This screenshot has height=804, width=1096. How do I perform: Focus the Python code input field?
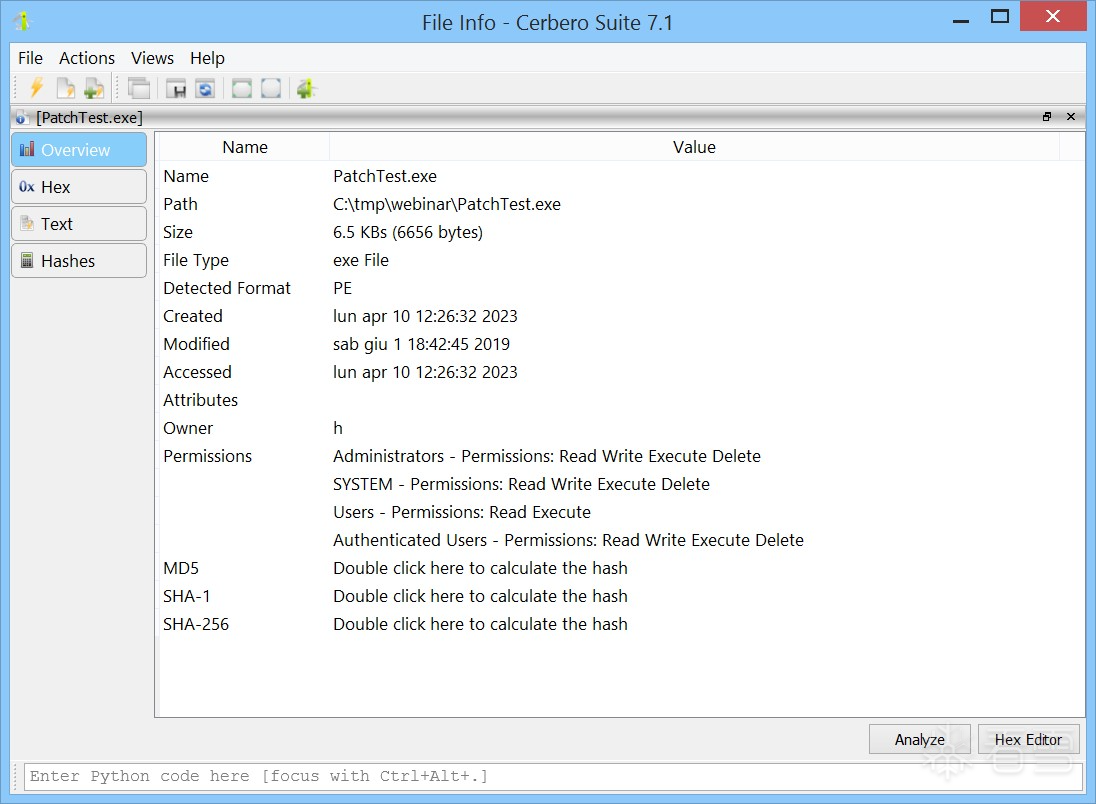[x=553, y=776]
